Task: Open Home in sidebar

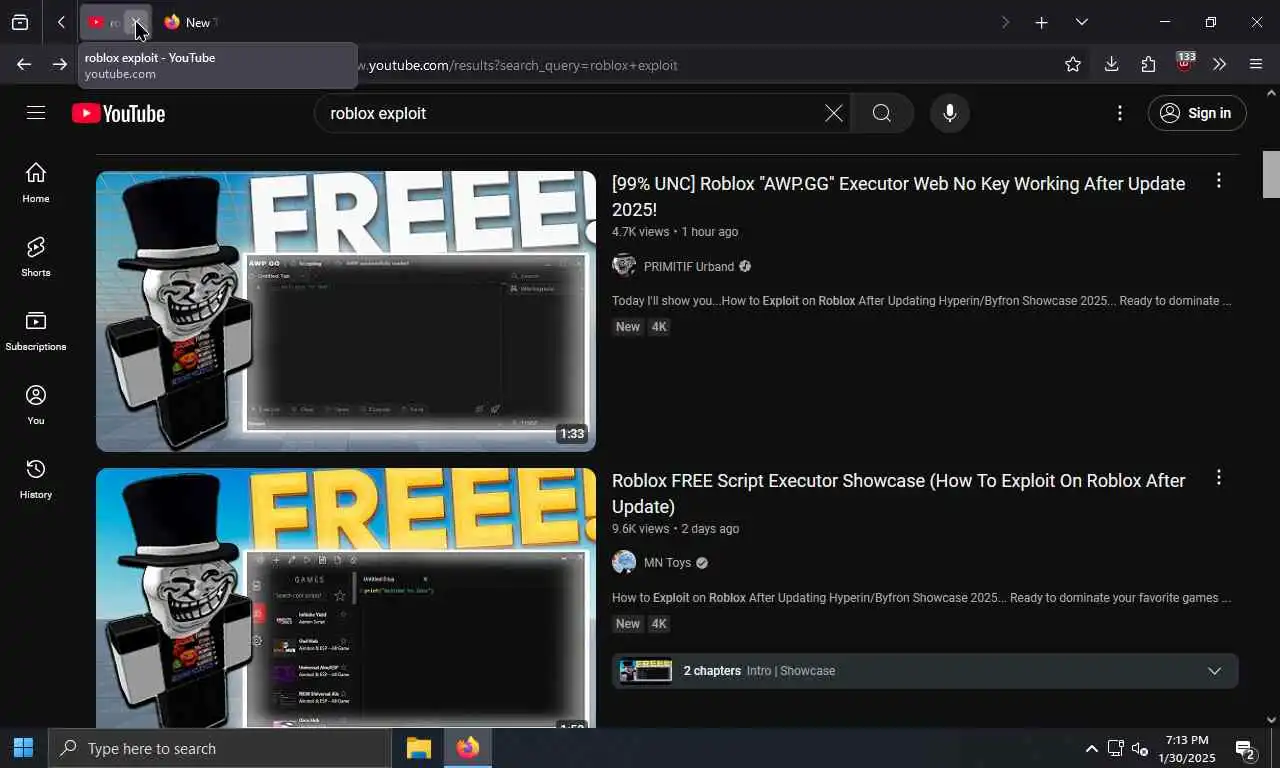Action: [36, 183]
